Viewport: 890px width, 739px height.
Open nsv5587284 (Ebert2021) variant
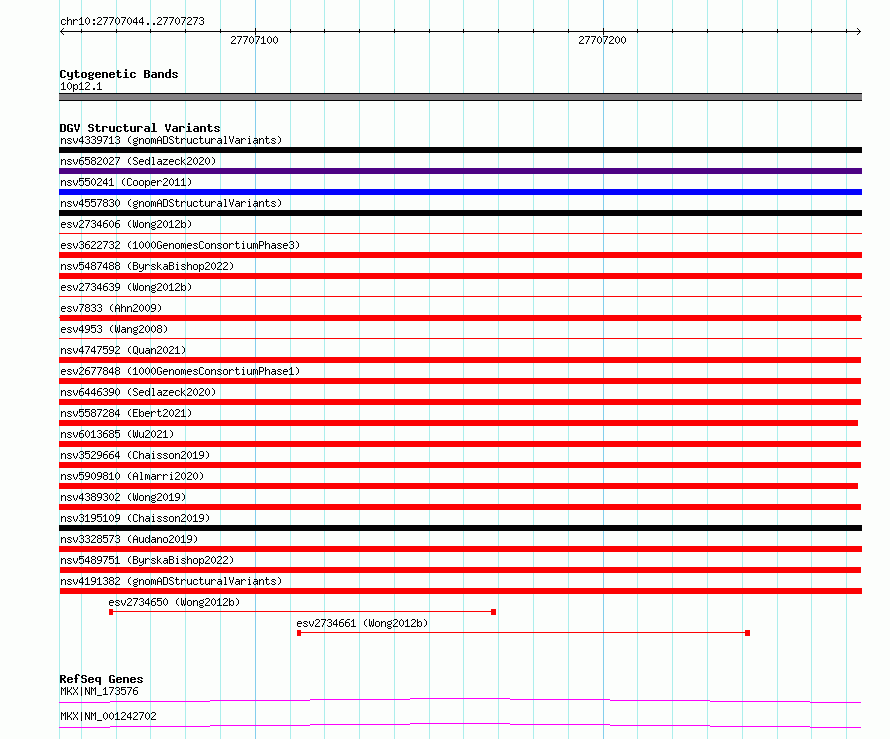[x=126, y=413]
